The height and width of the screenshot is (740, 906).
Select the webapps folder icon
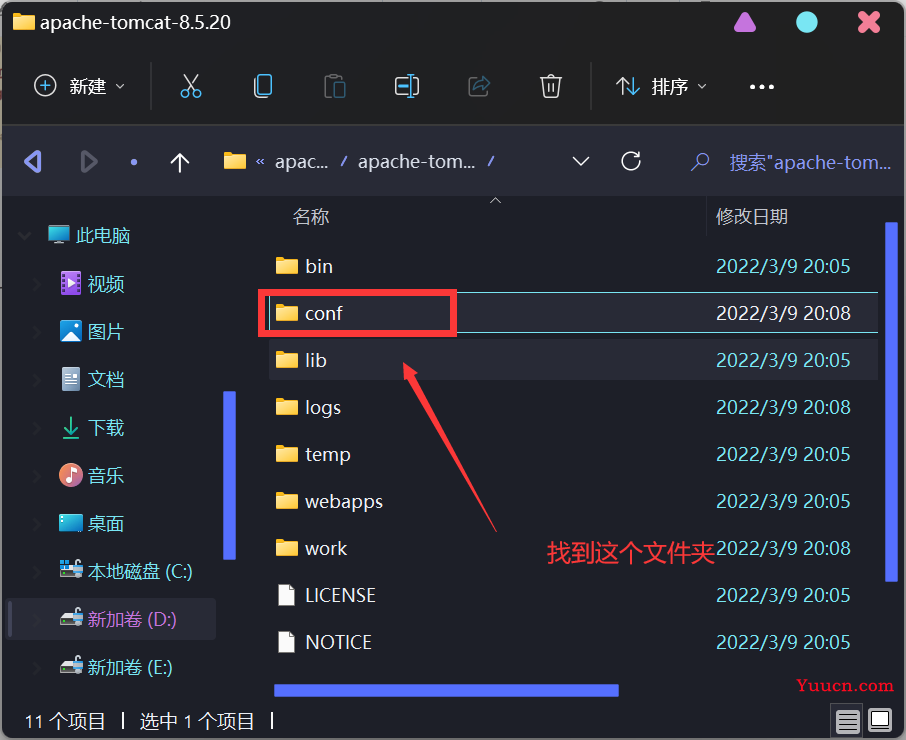click(287, 501)
